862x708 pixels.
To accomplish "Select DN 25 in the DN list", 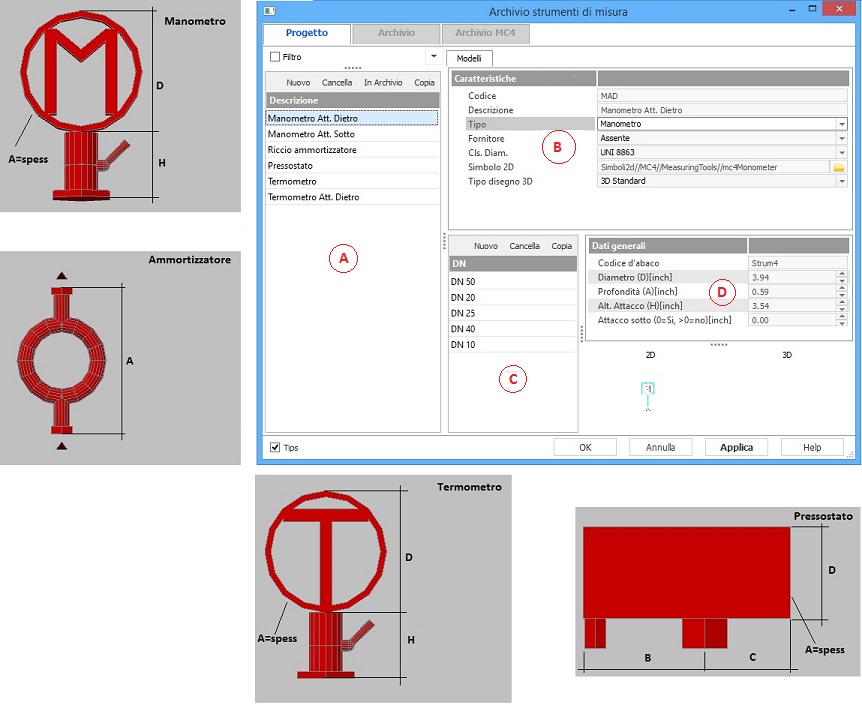I will click(x=463, y=313).
